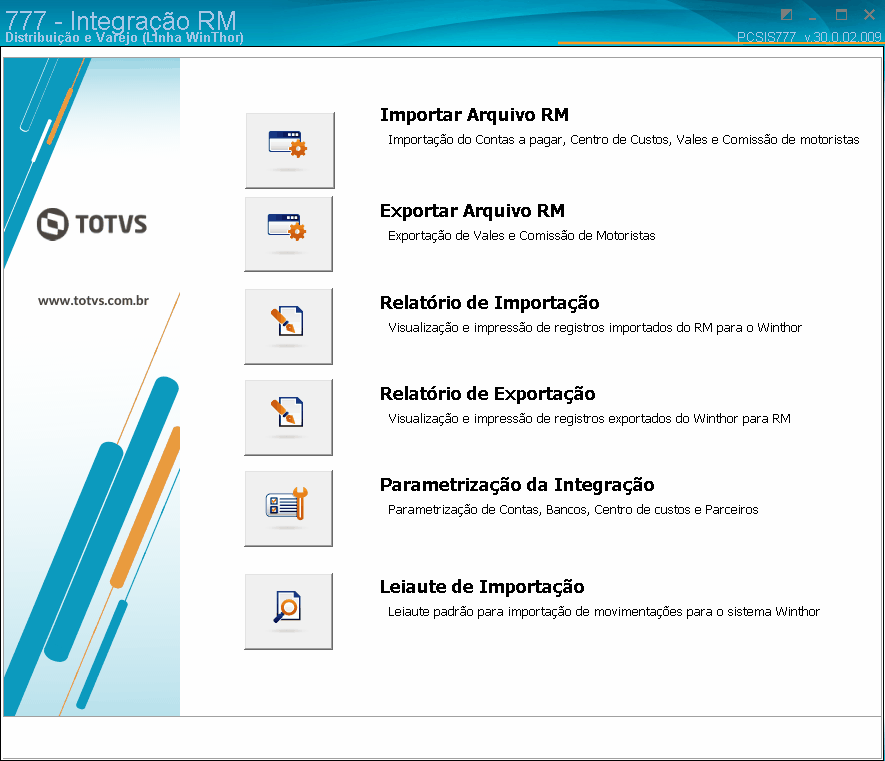This screenshot has width=885, height=761.
Task: Open the Parametrização da Integração icon button
Action: pyautogui.click(x=288, y=508)
